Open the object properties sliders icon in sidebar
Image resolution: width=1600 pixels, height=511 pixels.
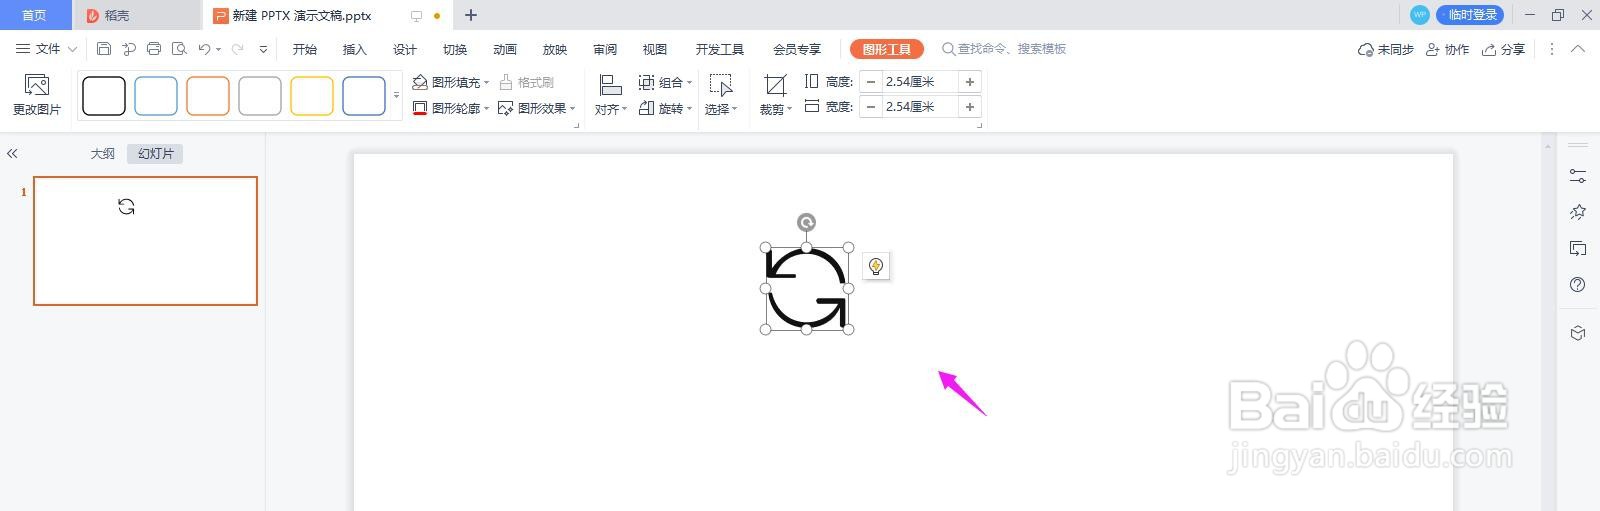tap(1578, 176)
